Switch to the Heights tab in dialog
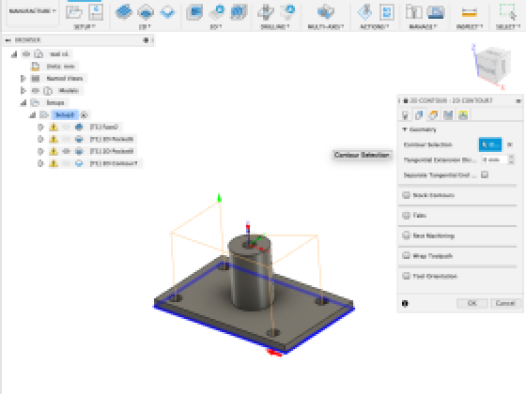The height and width of the screenshot is (394, 526). click(x=433, y=115)
